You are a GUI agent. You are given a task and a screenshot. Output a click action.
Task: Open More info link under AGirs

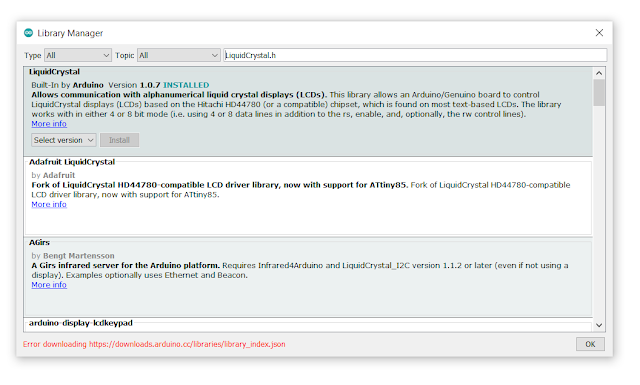click(49, 285)
